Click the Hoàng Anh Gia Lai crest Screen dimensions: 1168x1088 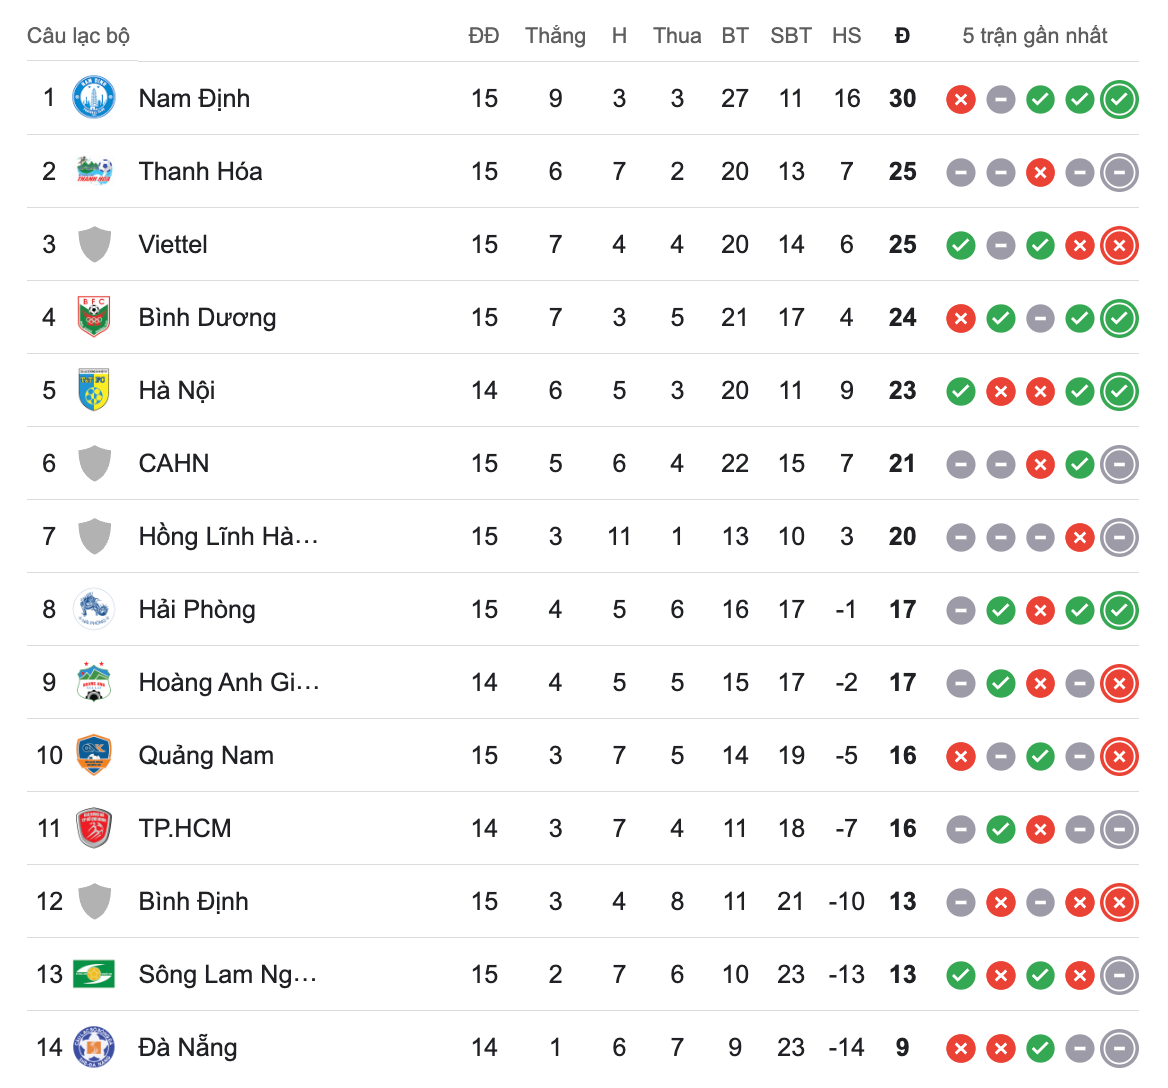click(x=94, y=682)
